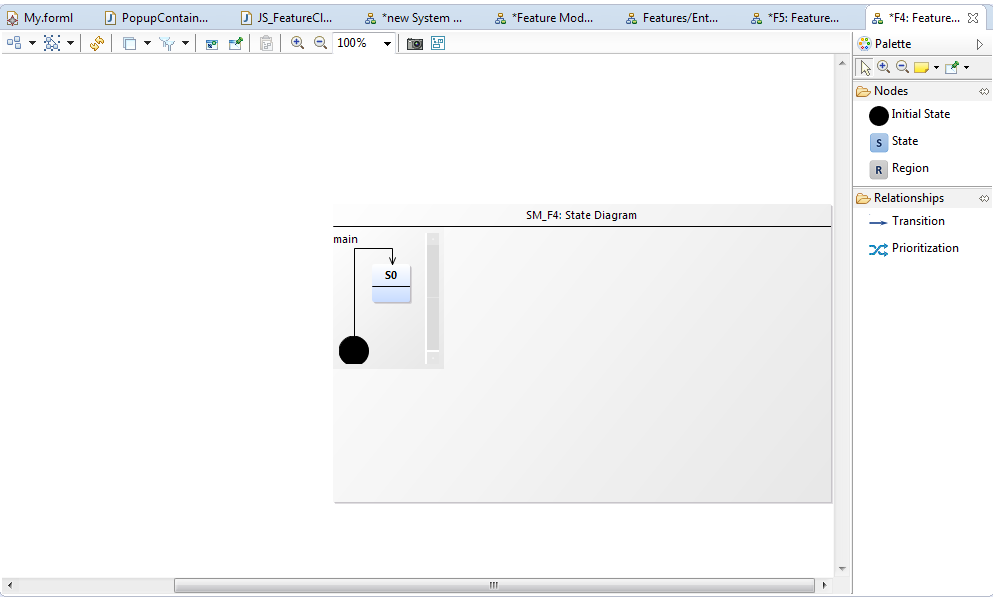Click the Arrange All layout icon
993x597 pixels.
[13, 43]
